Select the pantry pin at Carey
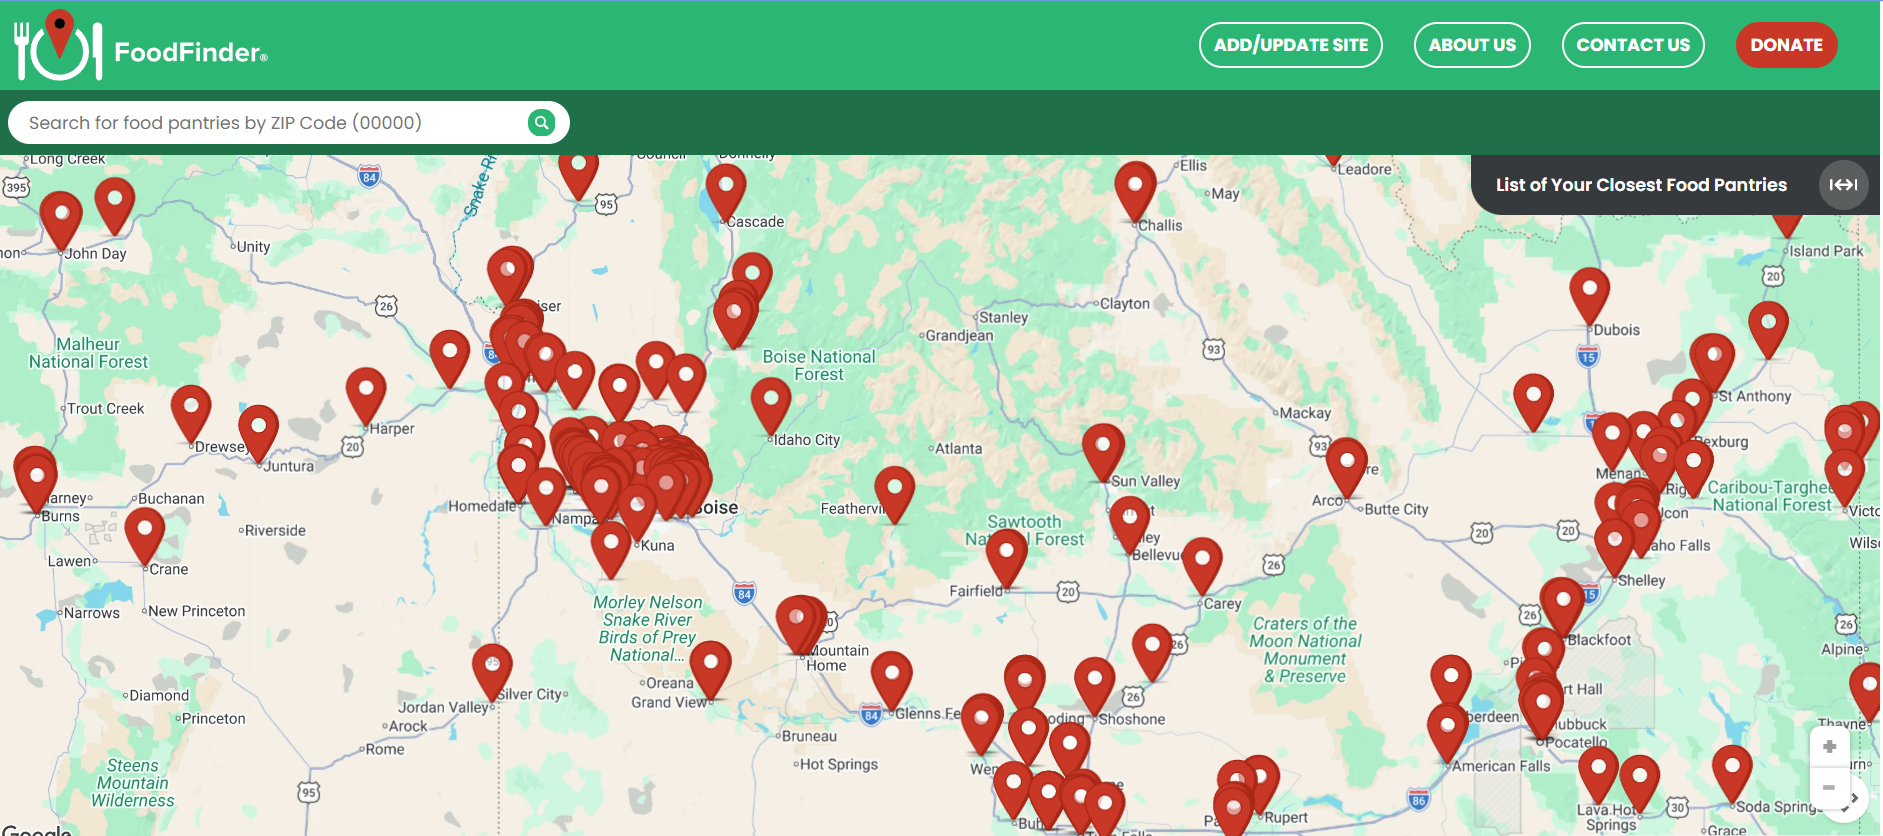 (1202, 567)
